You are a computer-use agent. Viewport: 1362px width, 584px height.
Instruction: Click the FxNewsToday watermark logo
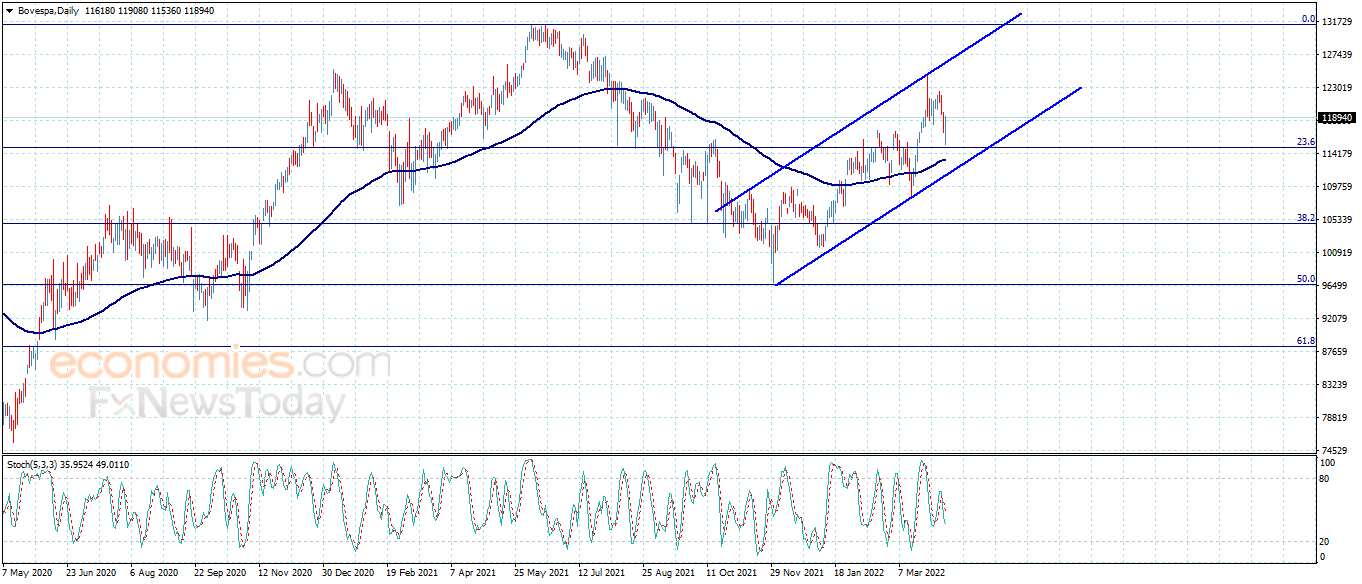point(218,403)
